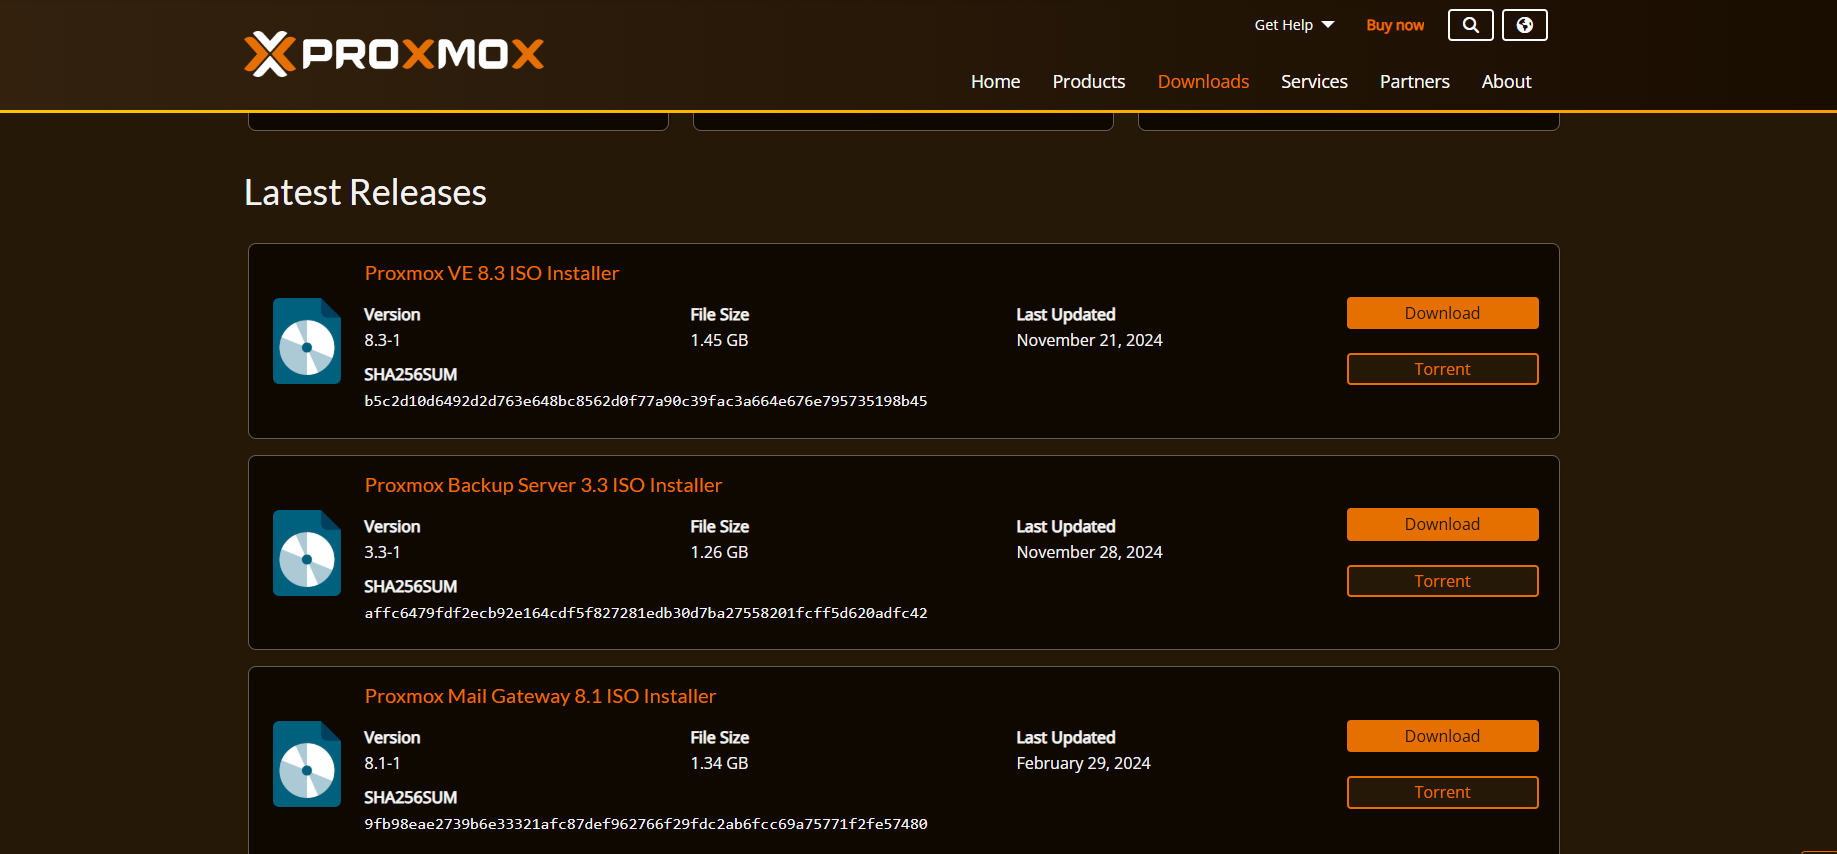Click the date November 21, 2024

coord(1089,340)
